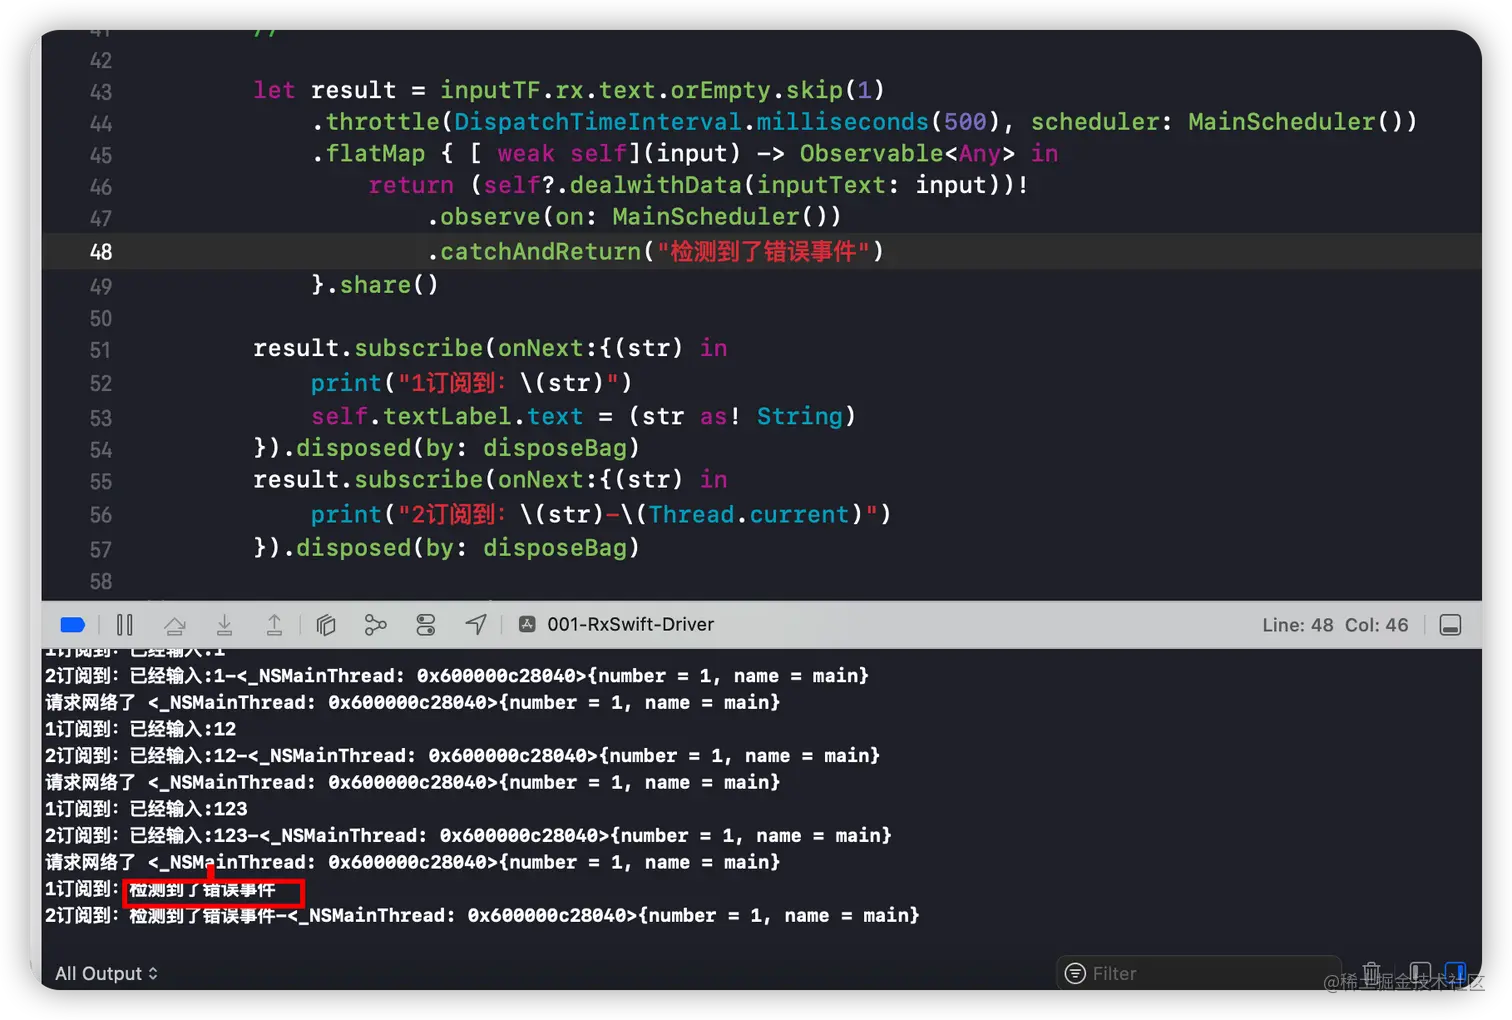Click Thread in the print statement

point(692,514)
